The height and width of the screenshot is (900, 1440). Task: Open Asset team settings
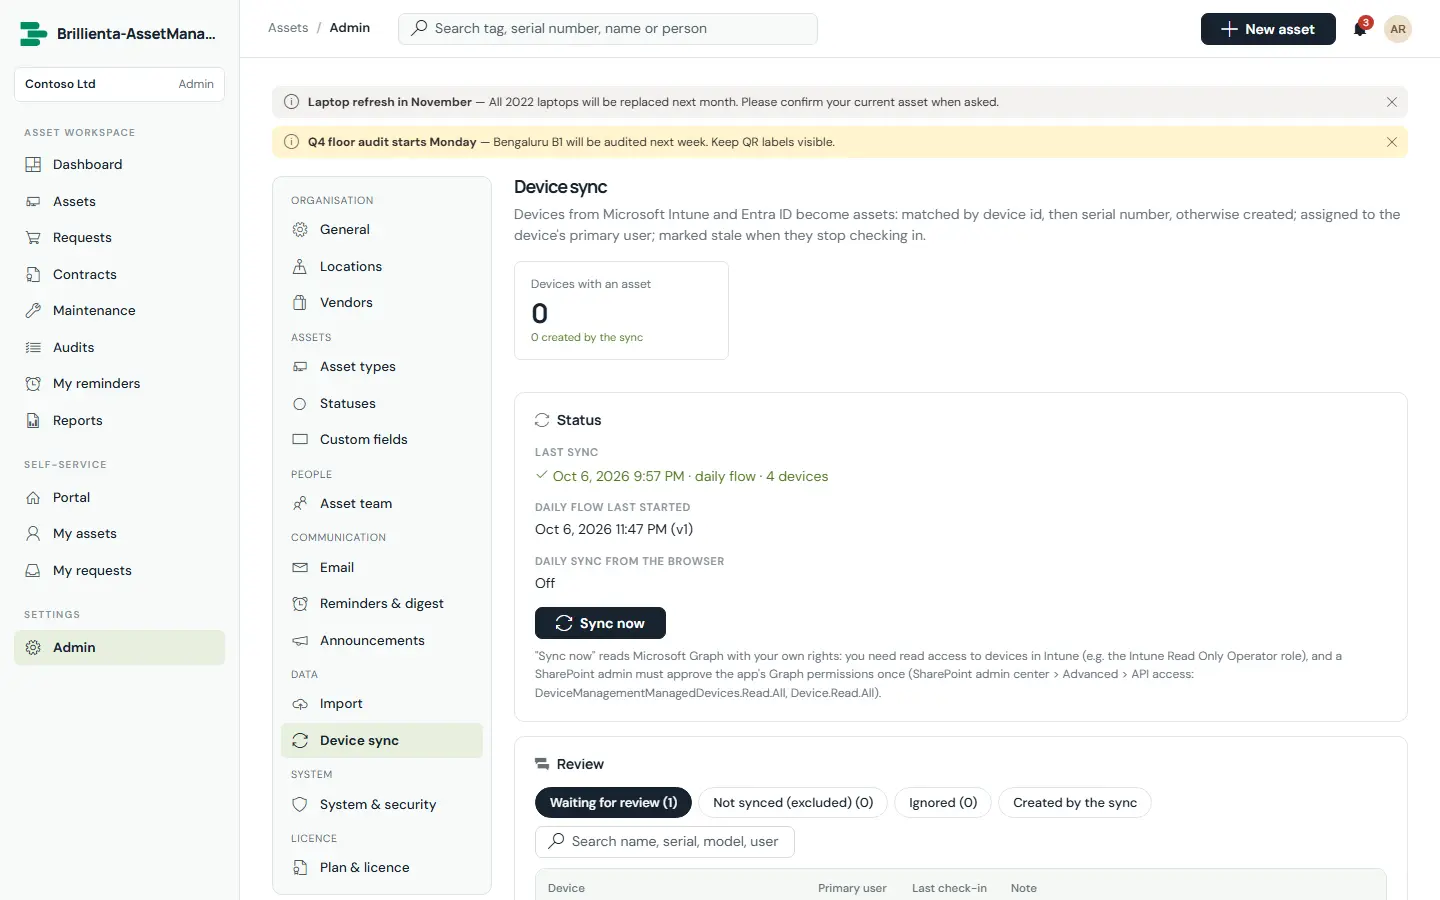tap(382, 503)
